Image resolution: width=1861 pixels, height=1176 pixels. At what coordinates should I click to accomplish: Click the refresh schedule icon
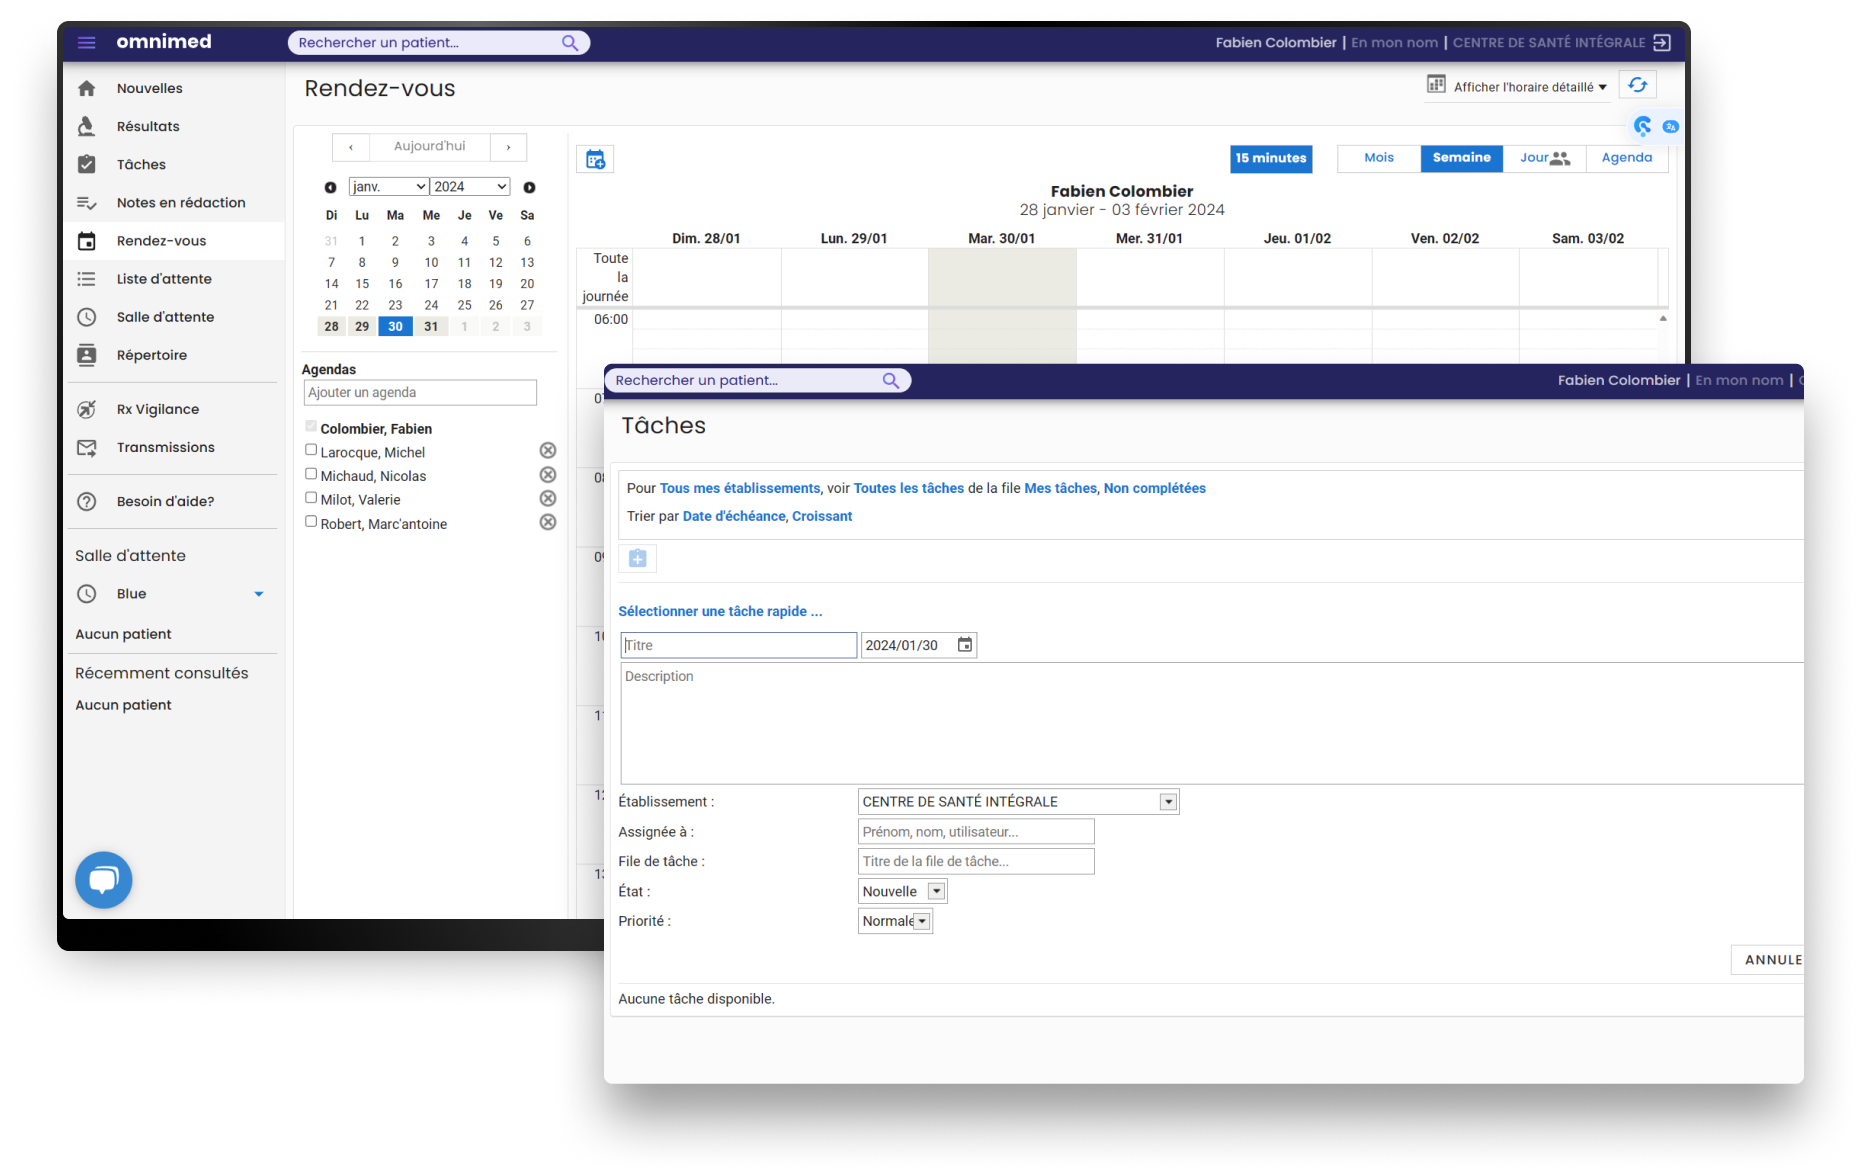1637,85
